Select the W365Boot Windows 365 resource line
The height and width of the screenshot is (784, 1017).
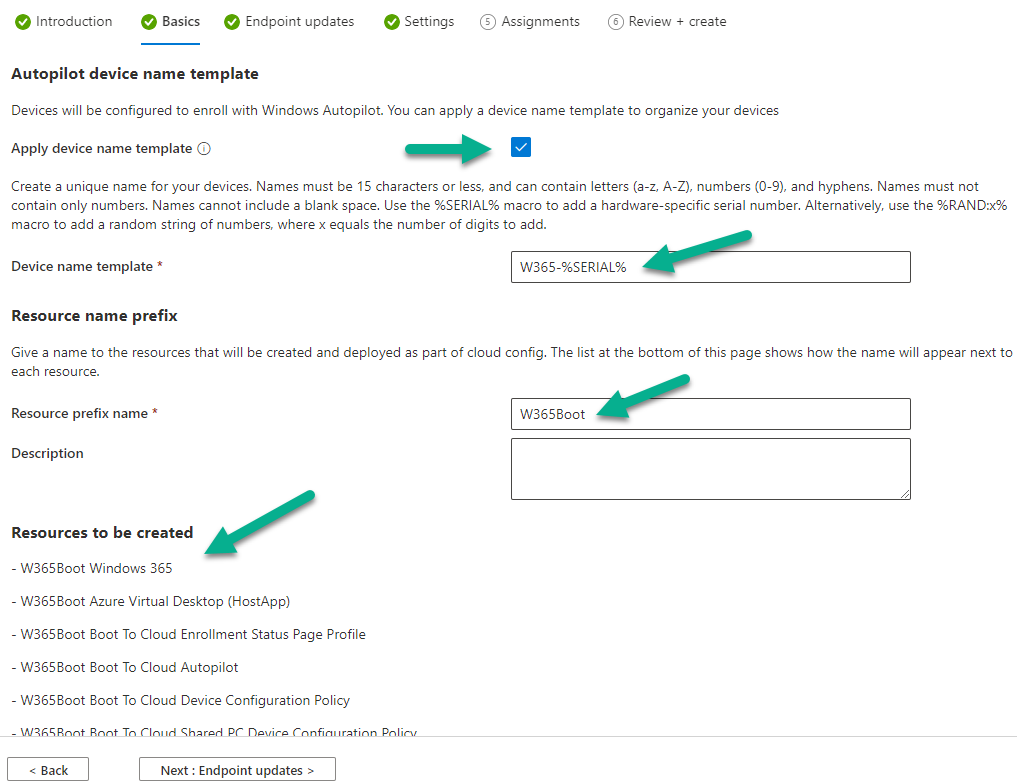pyautogui.click(x=91, y=568)
